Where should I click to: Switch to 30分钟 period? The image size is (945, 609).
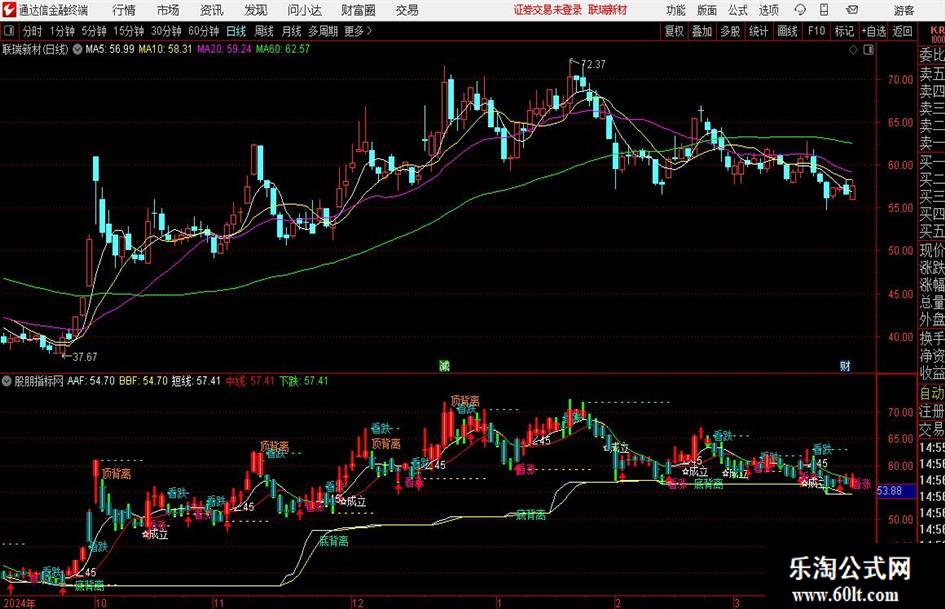pyautogui.click(x=166, y=31)
